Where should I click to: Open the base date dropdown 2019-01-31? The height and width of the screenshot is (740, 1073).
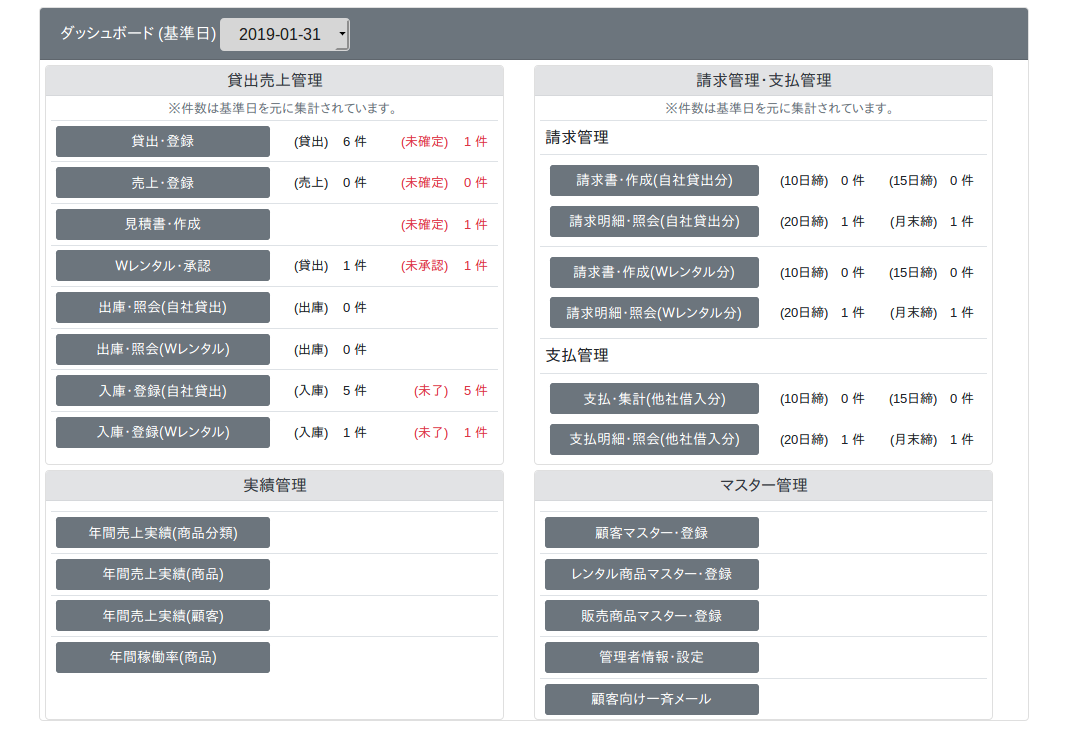coord(284,34)
